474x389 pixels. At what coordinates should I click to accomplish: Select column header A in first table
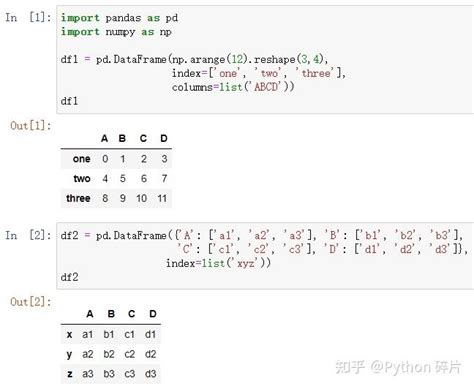point(104,138)
